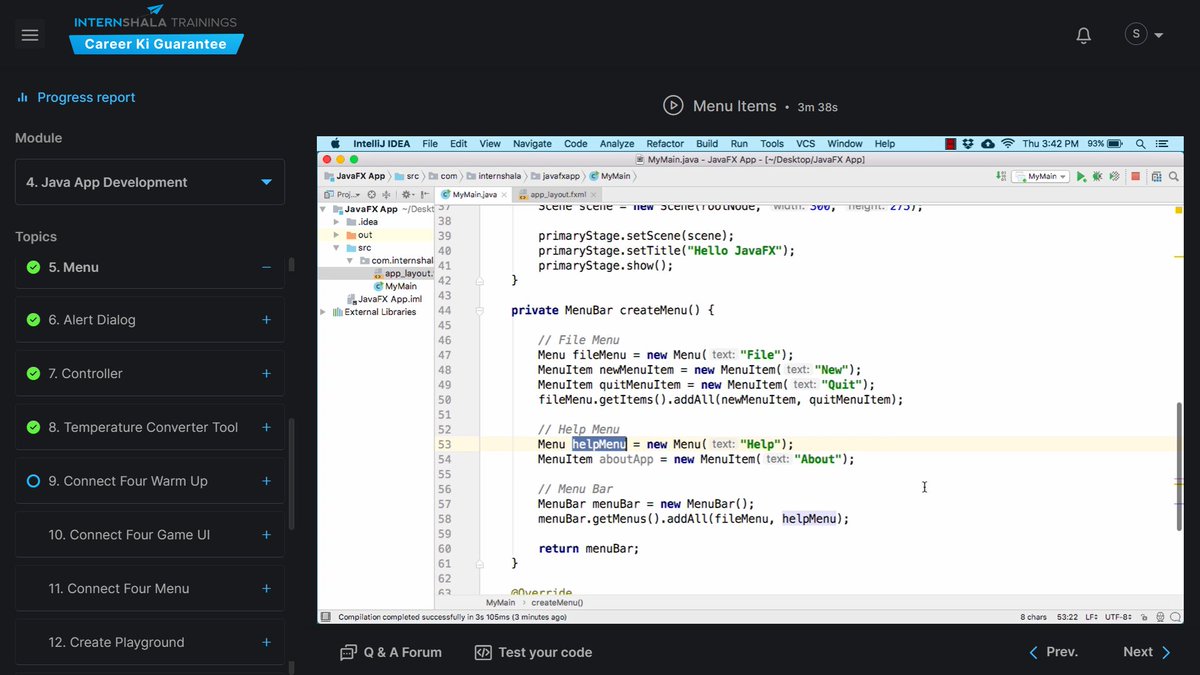Open the Navigate menu
Viewport: 1200px width, 675px height.
(532, 144)
